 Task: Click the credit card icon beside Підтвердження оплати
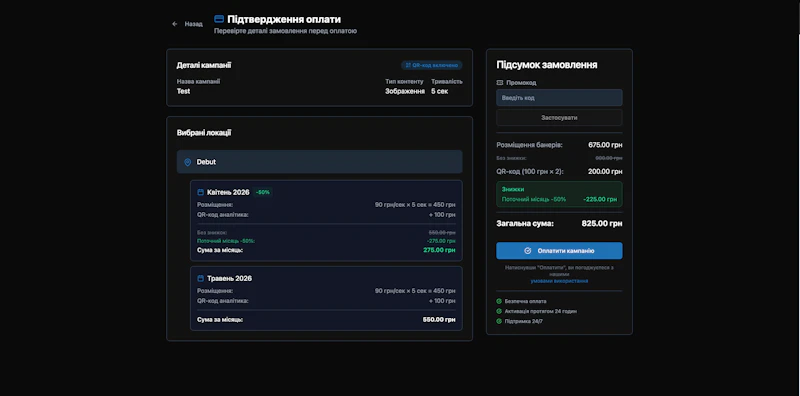[219, 19]
